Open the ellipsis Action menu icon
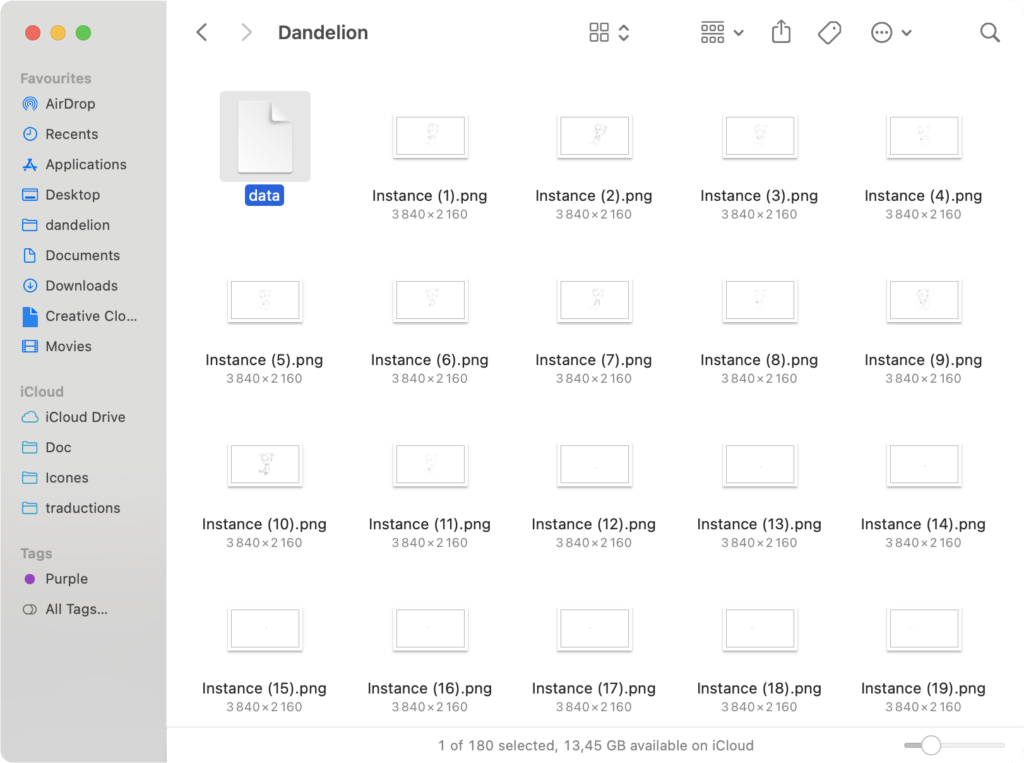Image resolution: width=1024 pixels, height=763 pixels. (882, 32)
